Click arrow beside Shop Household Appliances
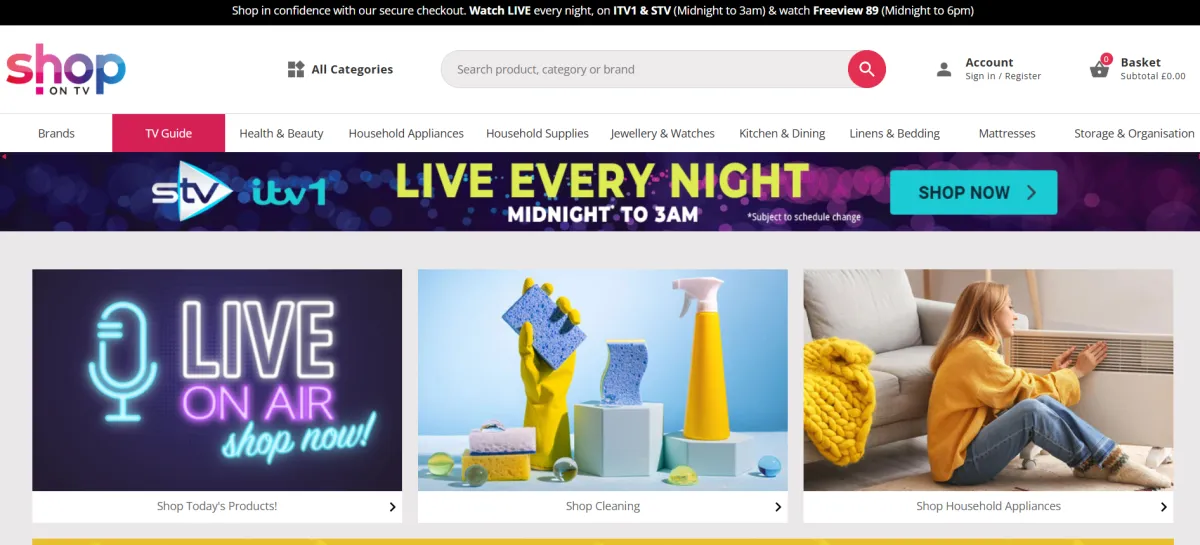Viewport: 1200px width, 545px height. 1163,507
